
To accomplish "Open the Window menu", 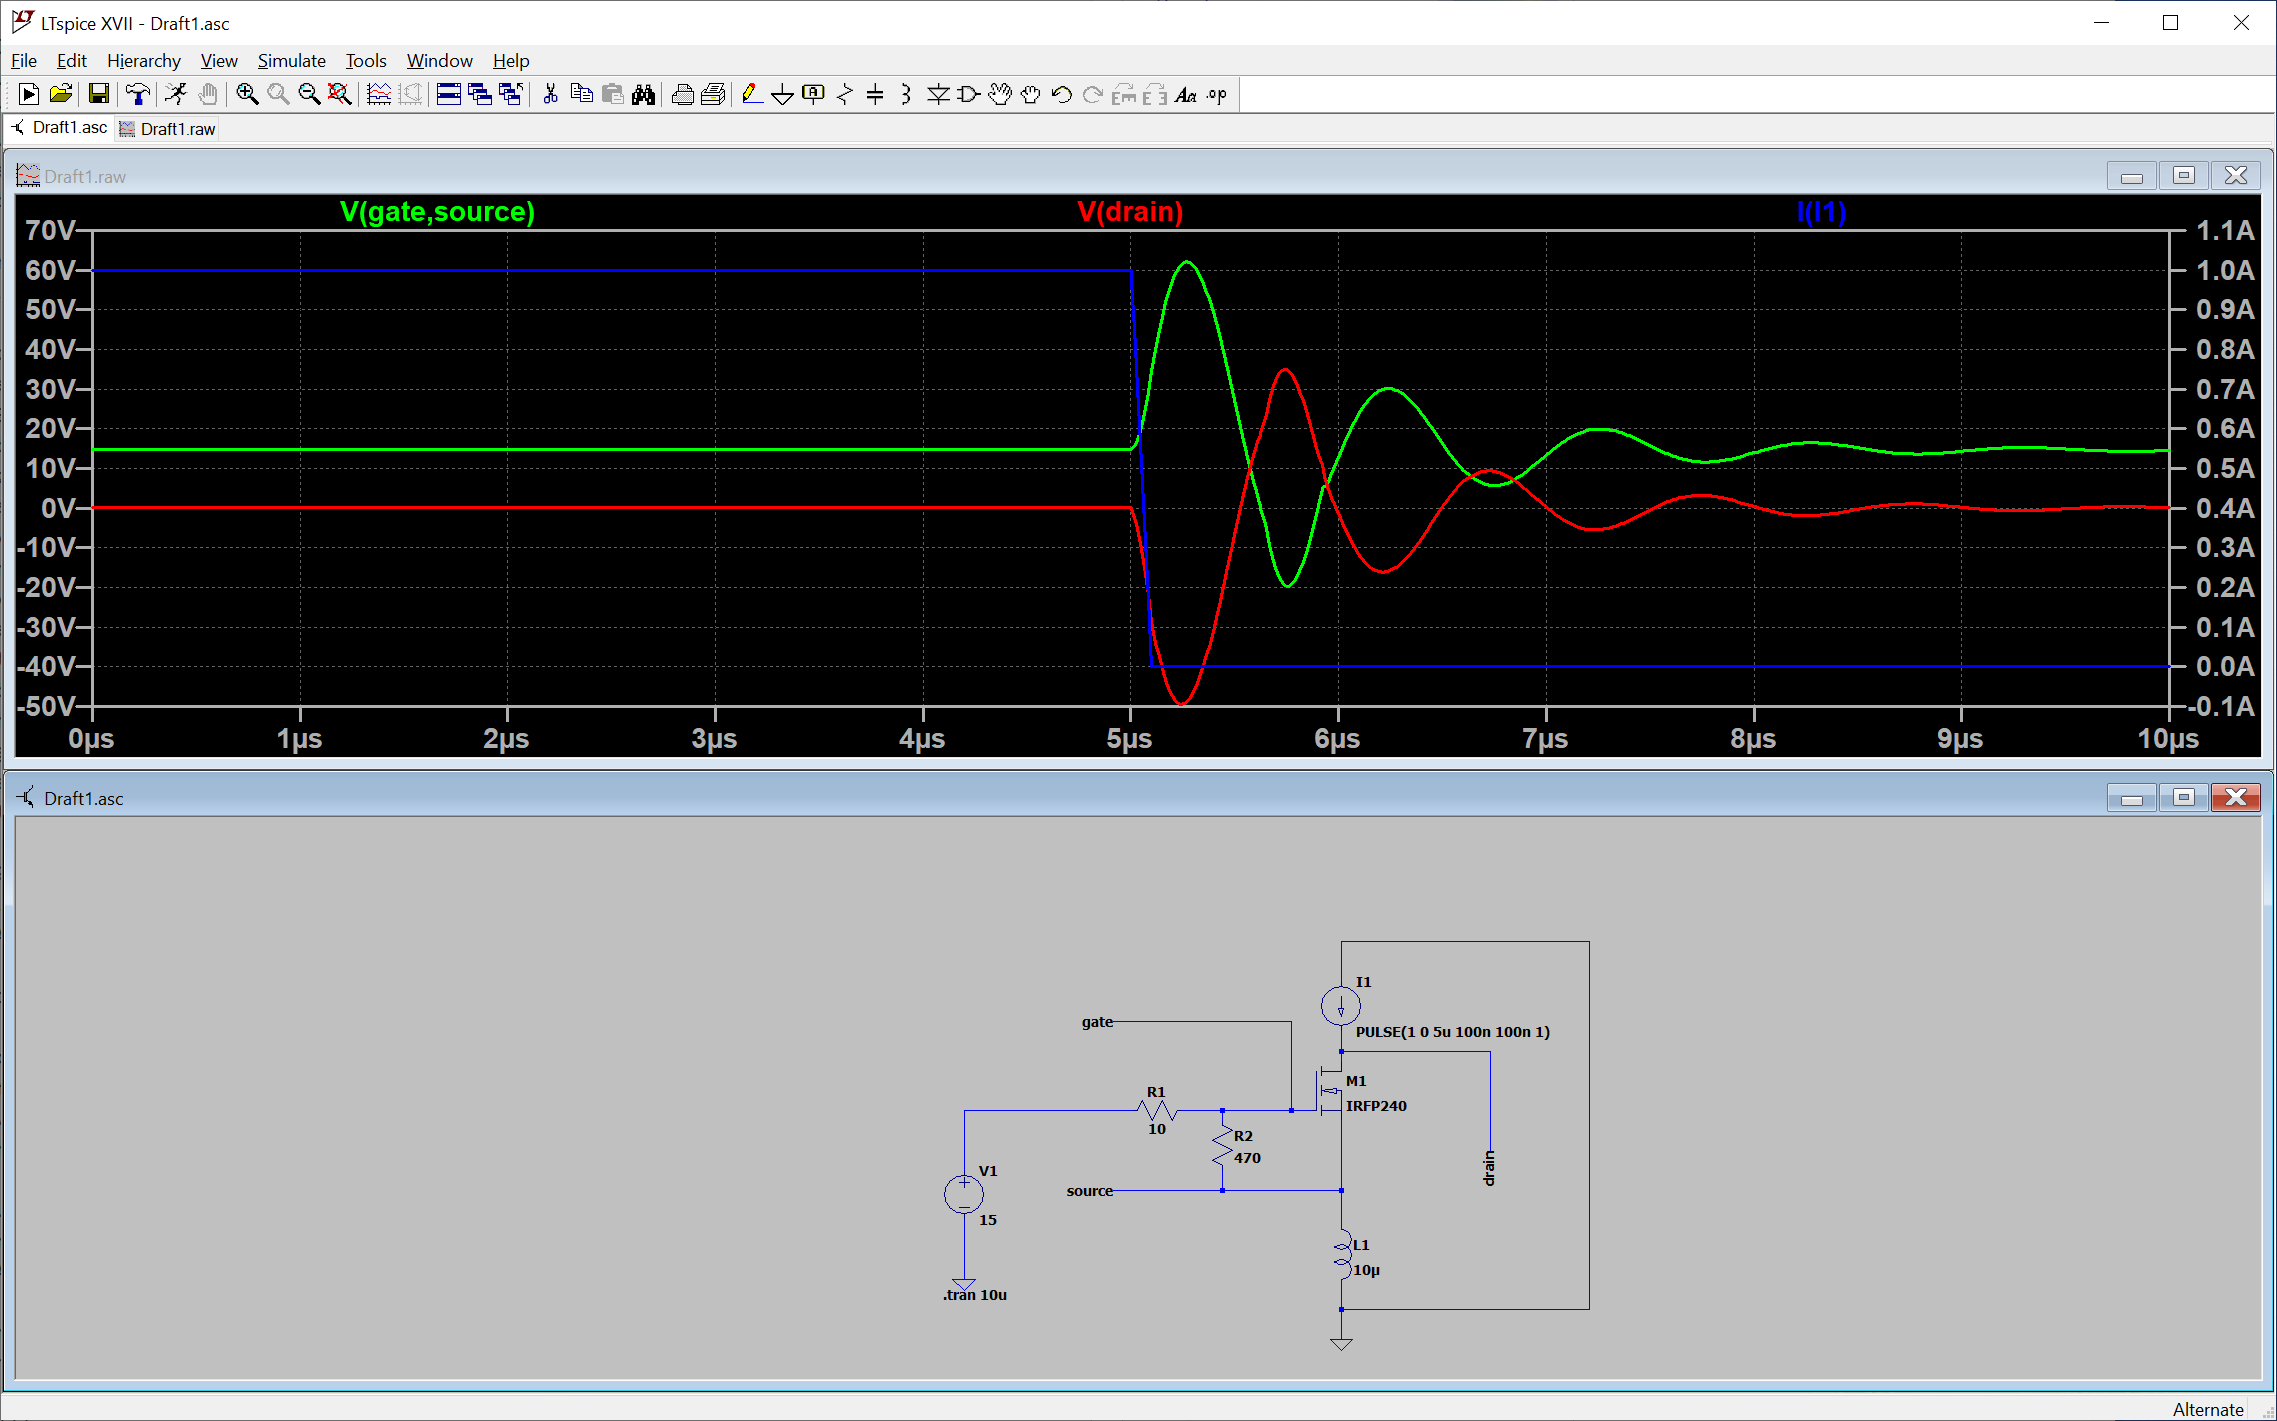I will click(440, 61).
